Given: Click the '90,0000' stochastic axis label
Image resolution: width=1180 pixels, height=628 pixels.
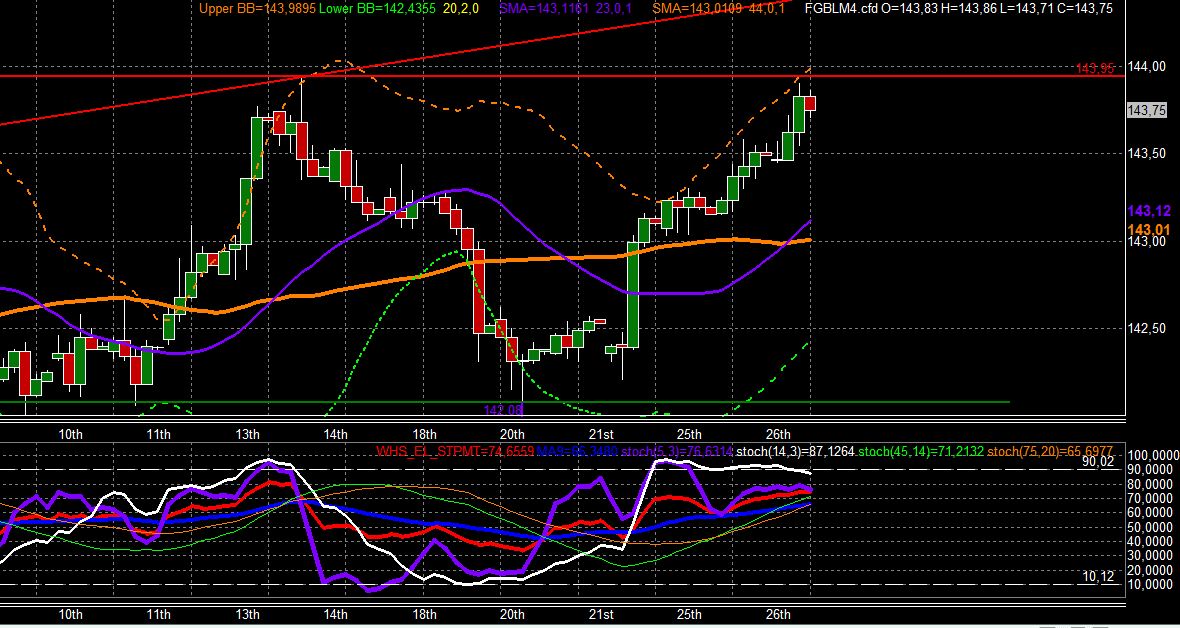Looking at the screenshot, I should [1151, 470].
